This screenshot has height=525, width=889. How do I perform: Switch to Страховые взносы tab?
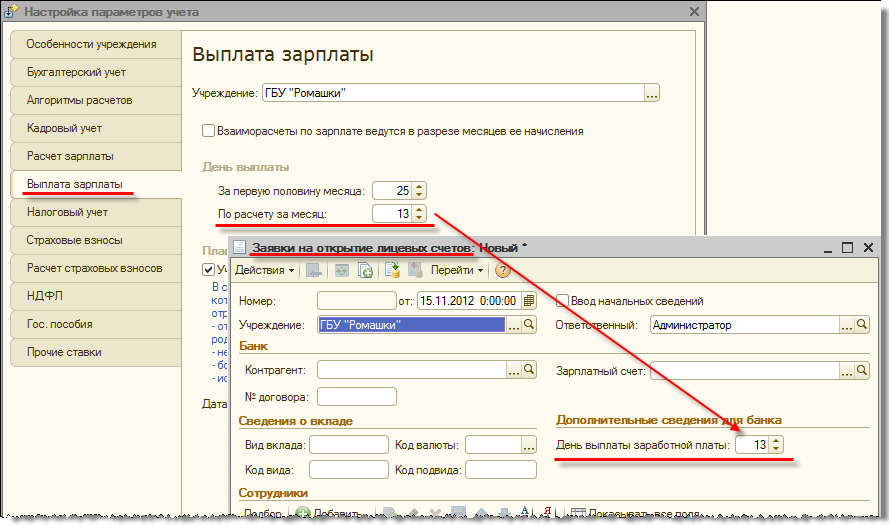click(x=96, y=240)
